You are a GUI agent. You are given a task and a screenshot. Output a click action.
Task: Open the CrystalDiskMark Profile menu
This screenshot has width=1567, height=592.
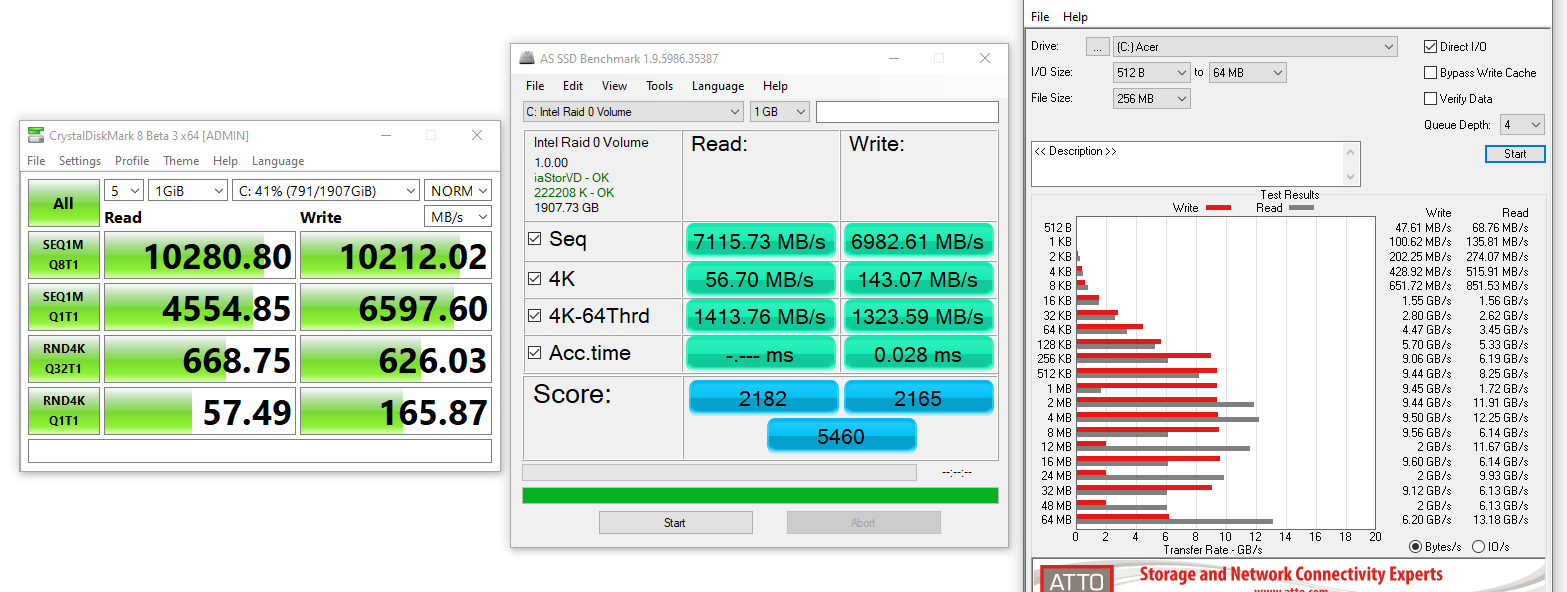[132, 161]
